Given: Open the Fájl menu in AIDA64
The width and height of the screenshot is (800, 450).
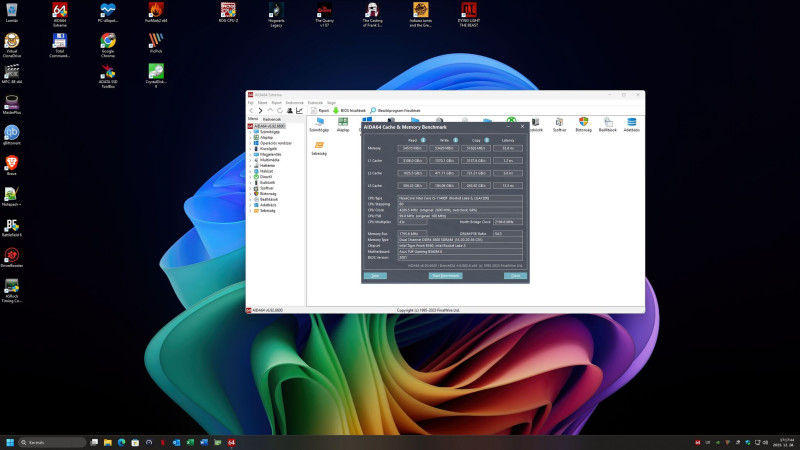Looking at the screenshot, I should click(251, 103).
